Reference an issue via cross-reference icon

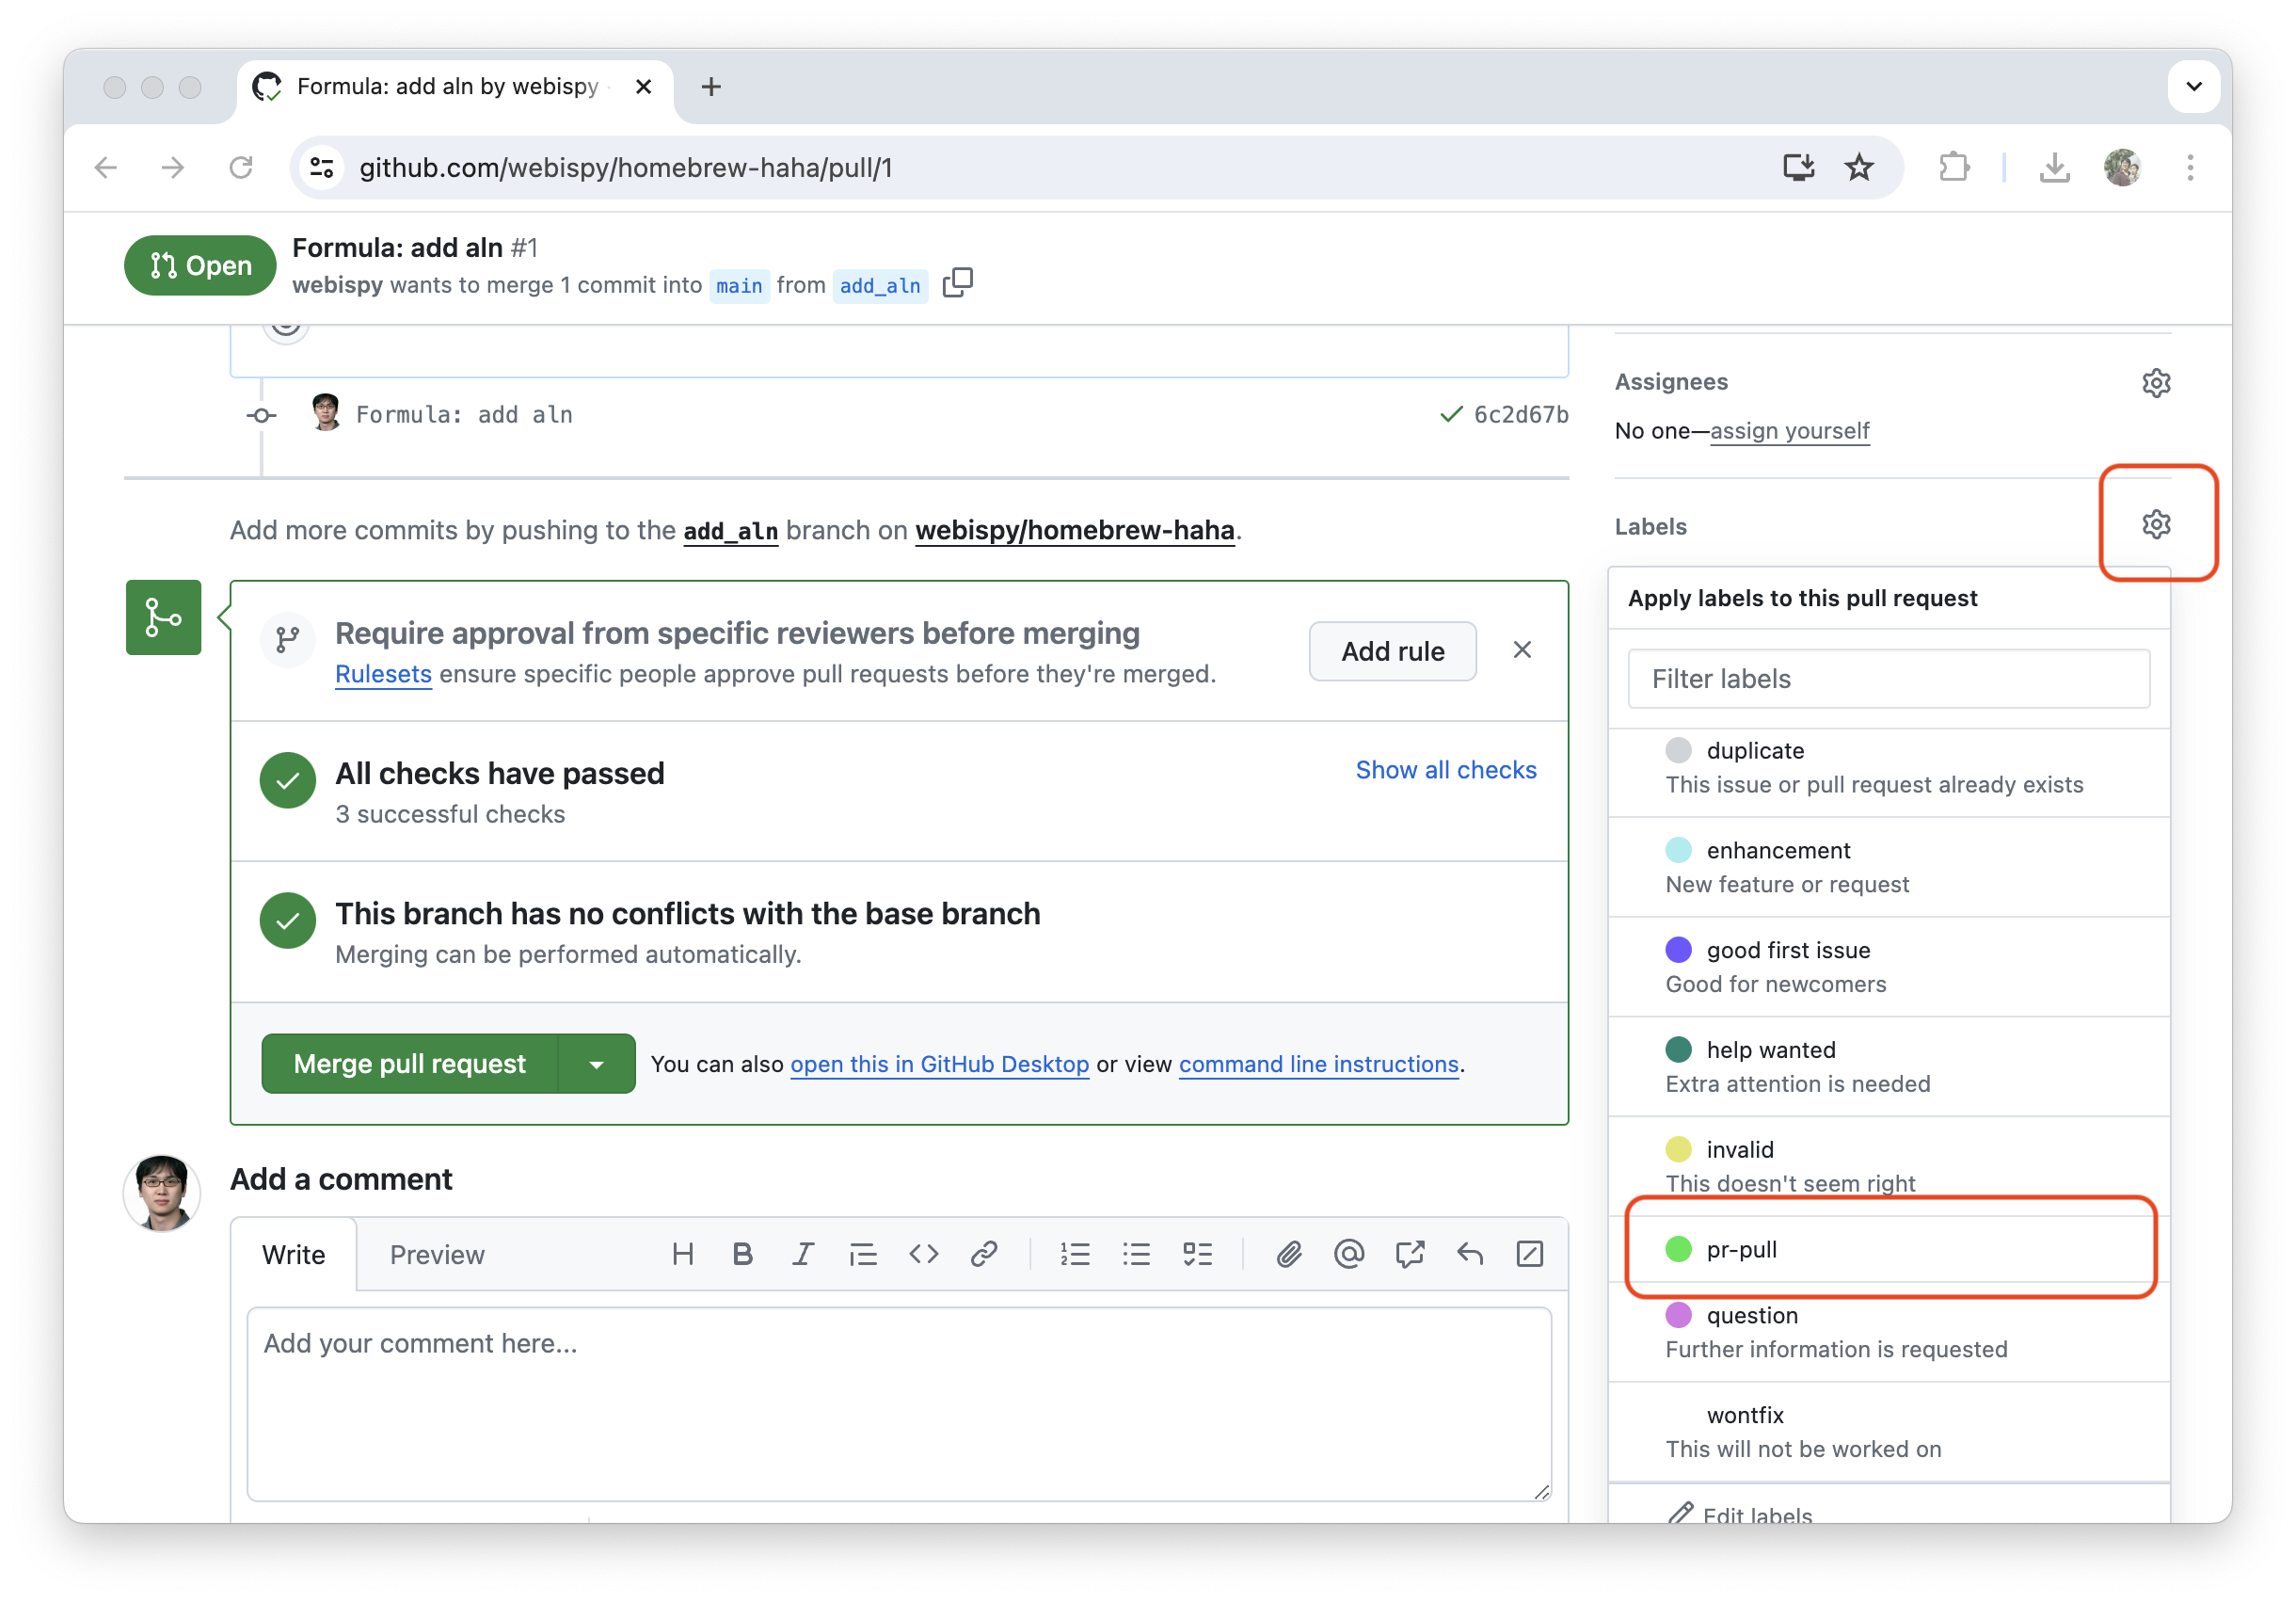(1409, 1253)
